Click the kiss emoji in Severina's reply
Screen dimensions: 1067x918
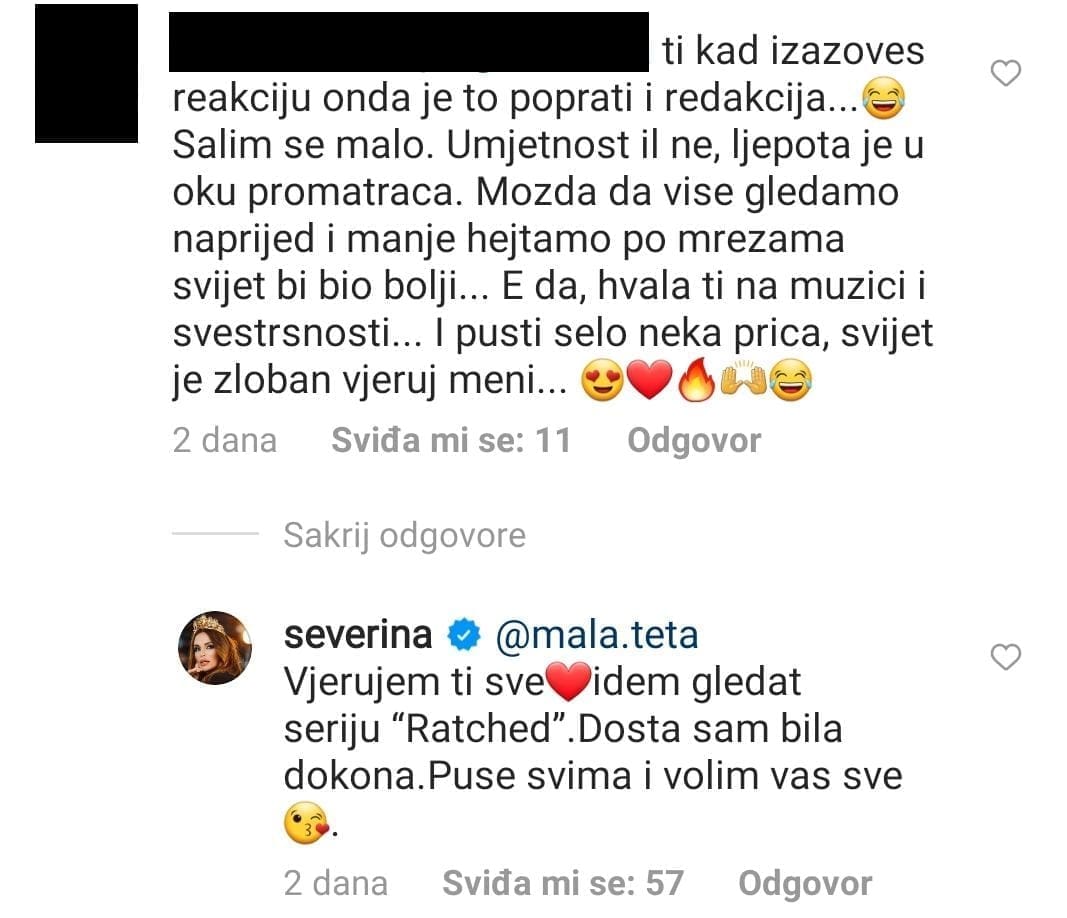[306, 823]
